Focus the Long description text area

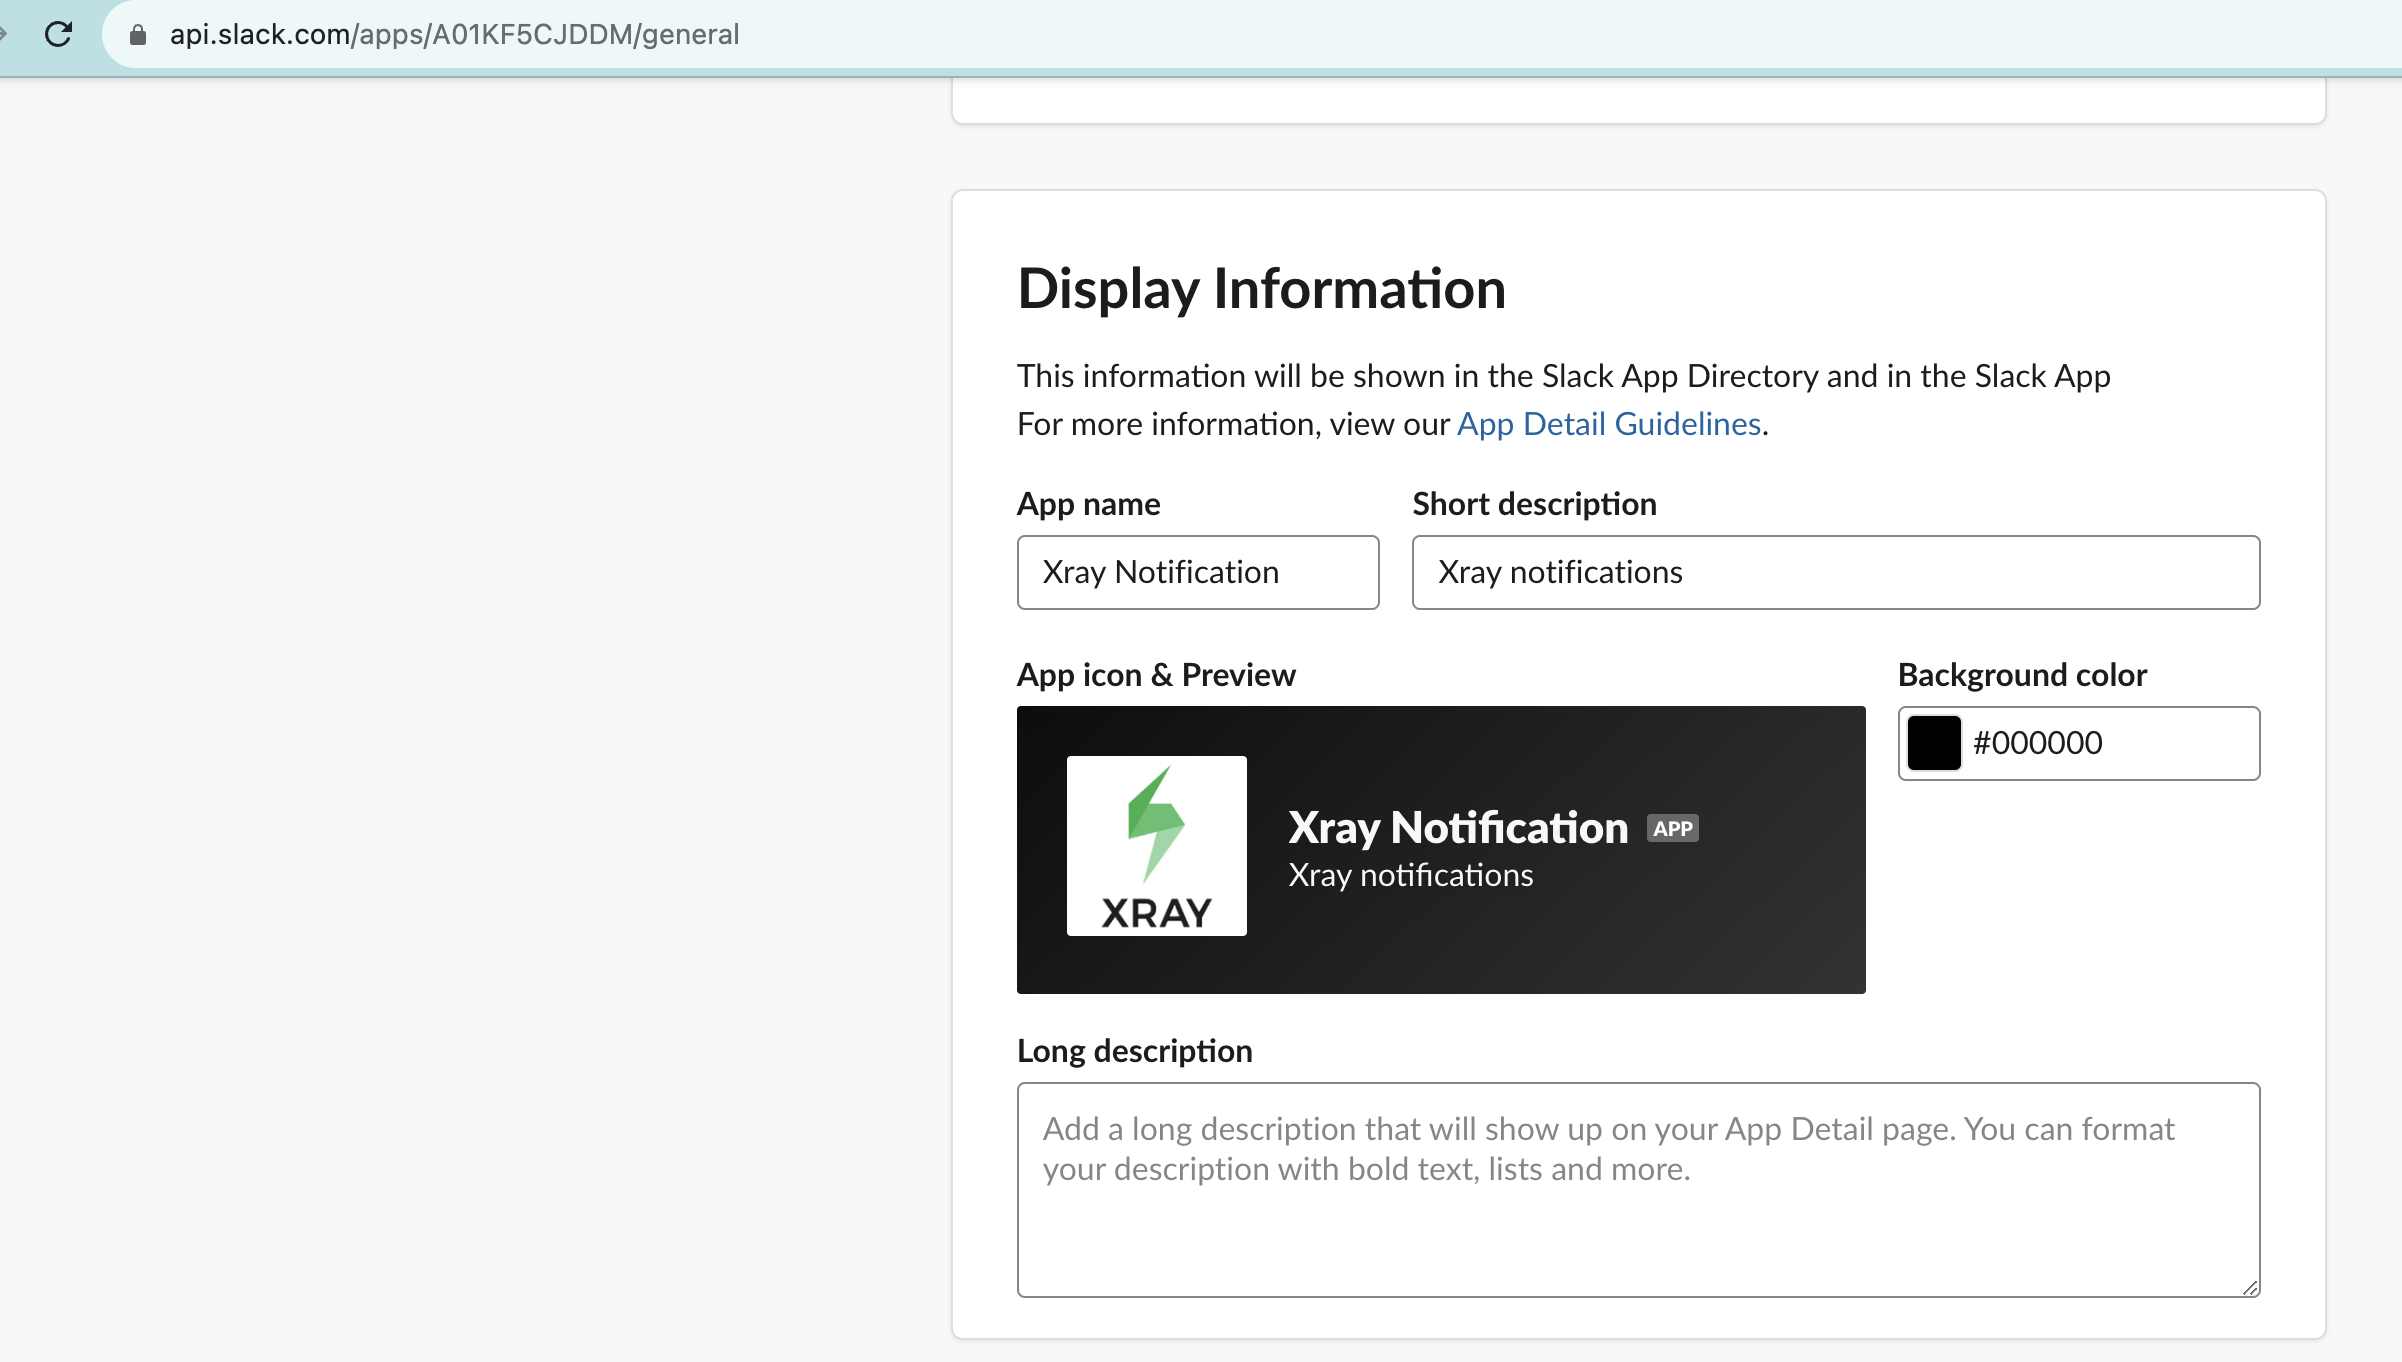coord(1638,1190)
